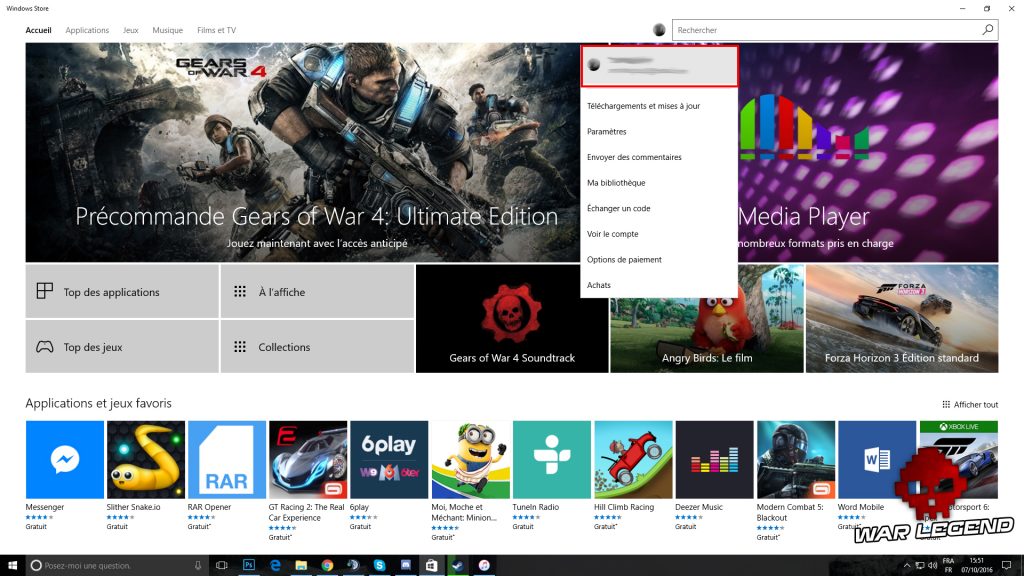
Task: Select the Word Mobile app icon
Action: 877,459
